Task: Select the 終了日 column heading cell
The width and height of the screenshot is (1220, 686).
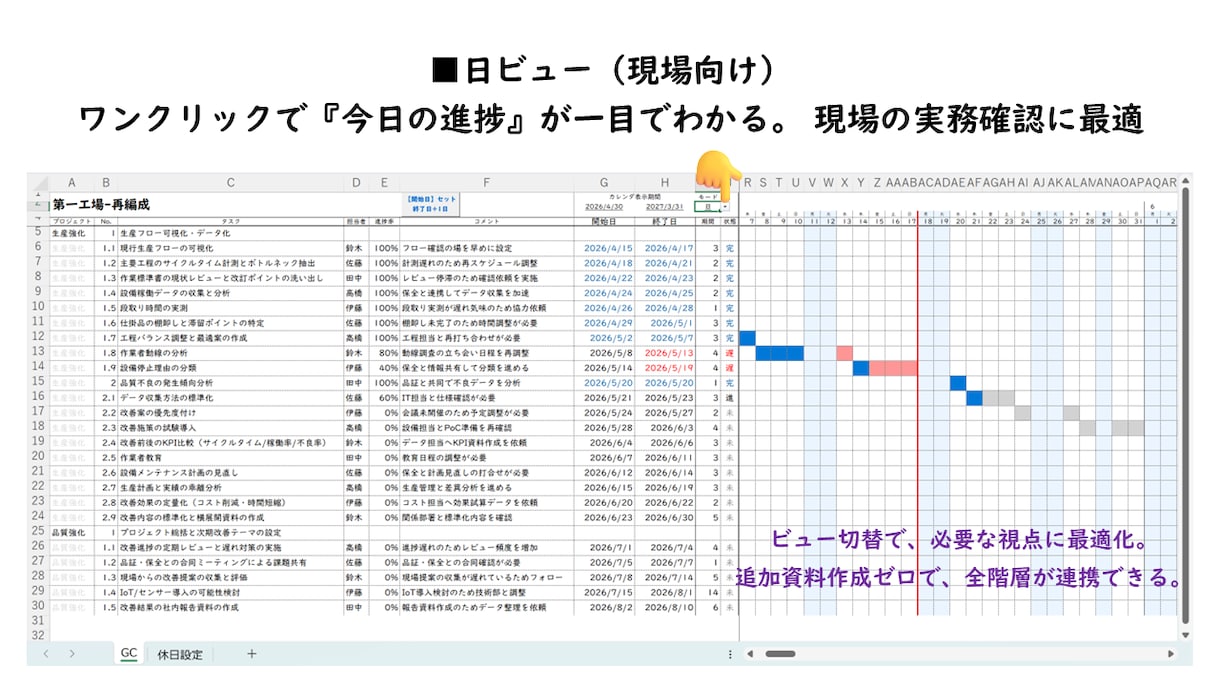Action: tap(665, 221)
